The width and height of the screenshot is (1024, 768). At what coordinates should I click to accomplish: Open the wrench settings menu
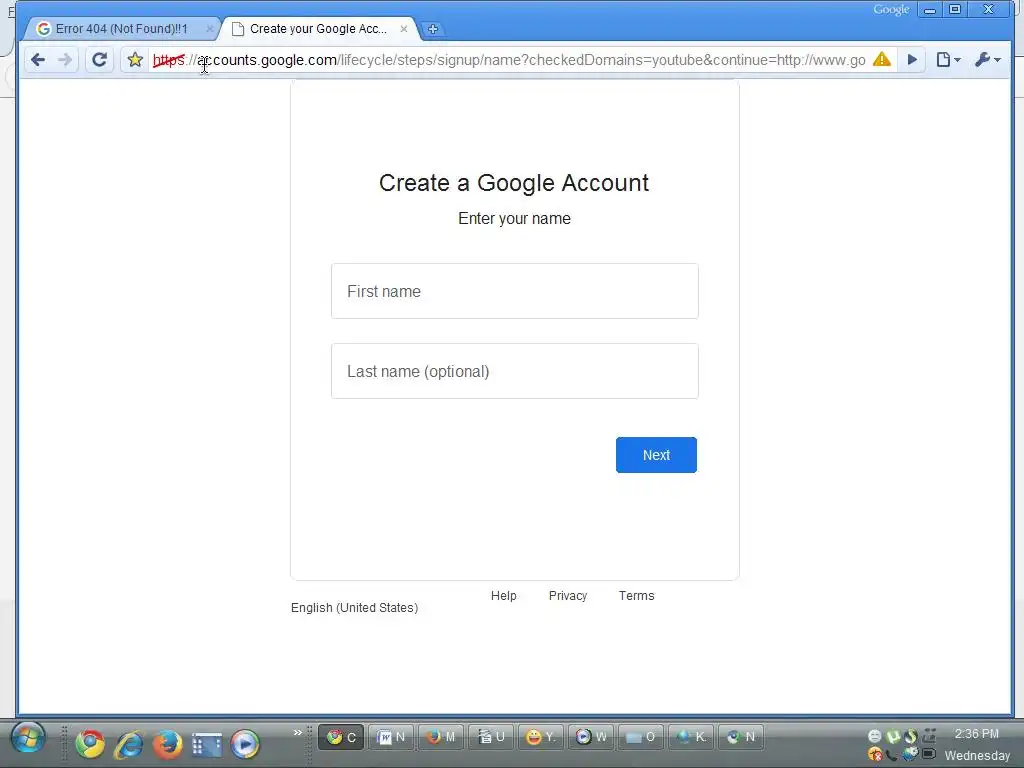click(x=987, y=60)
